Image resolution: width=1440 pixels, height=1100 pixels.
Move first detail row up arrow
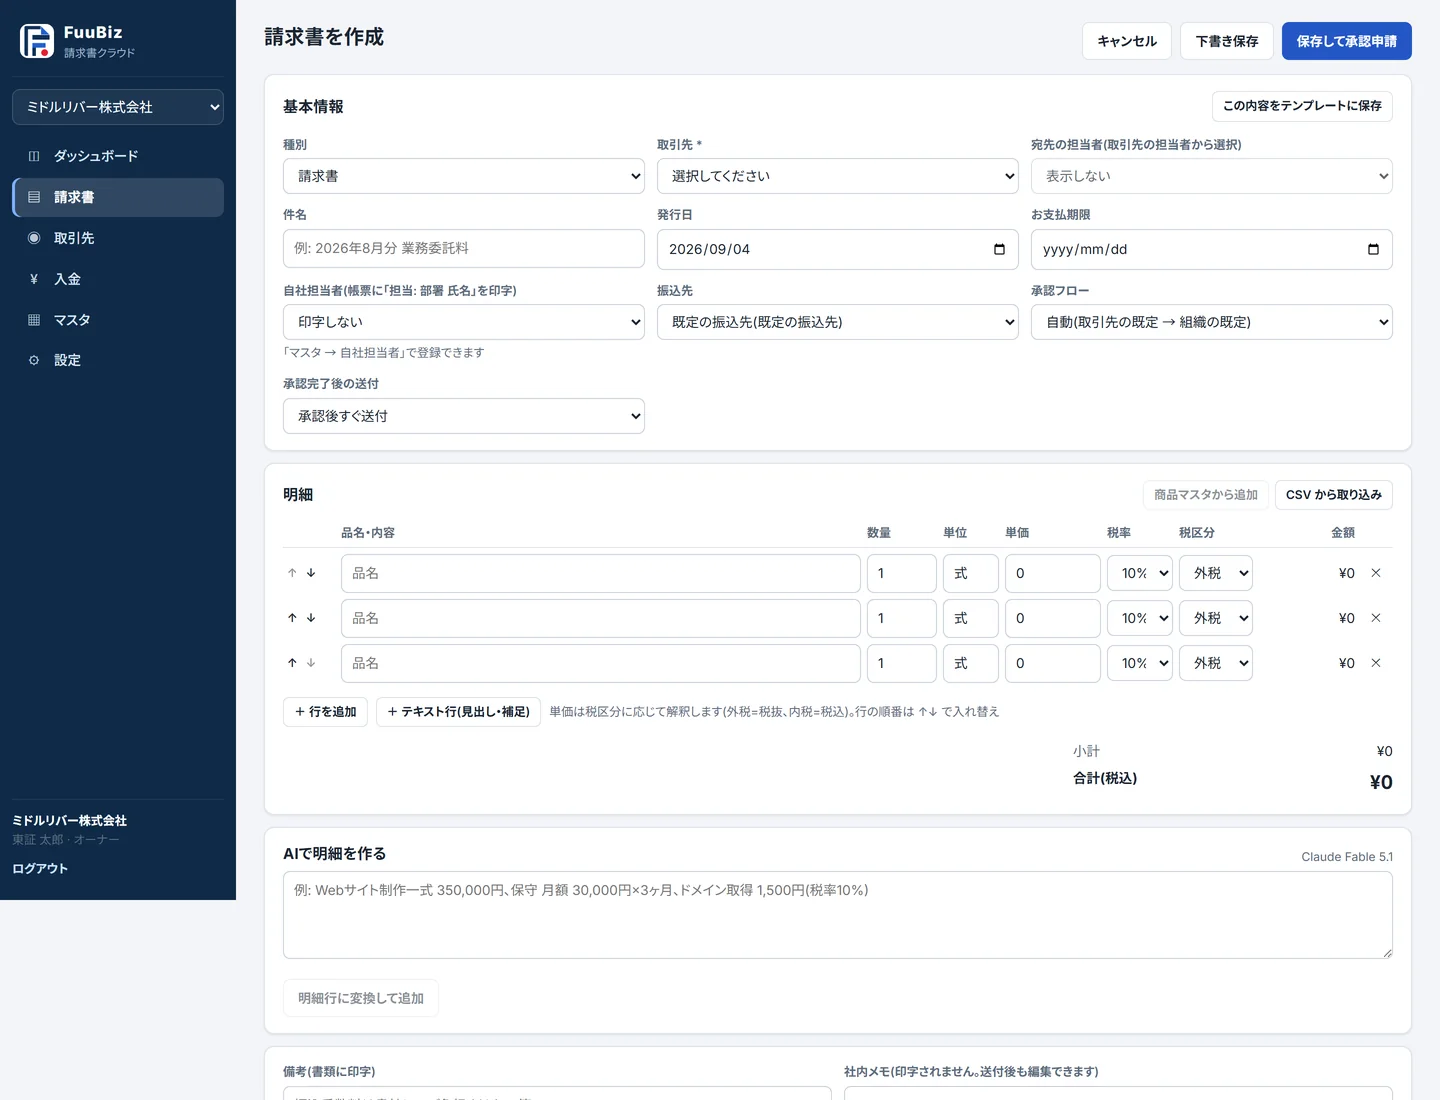[292, 573]
